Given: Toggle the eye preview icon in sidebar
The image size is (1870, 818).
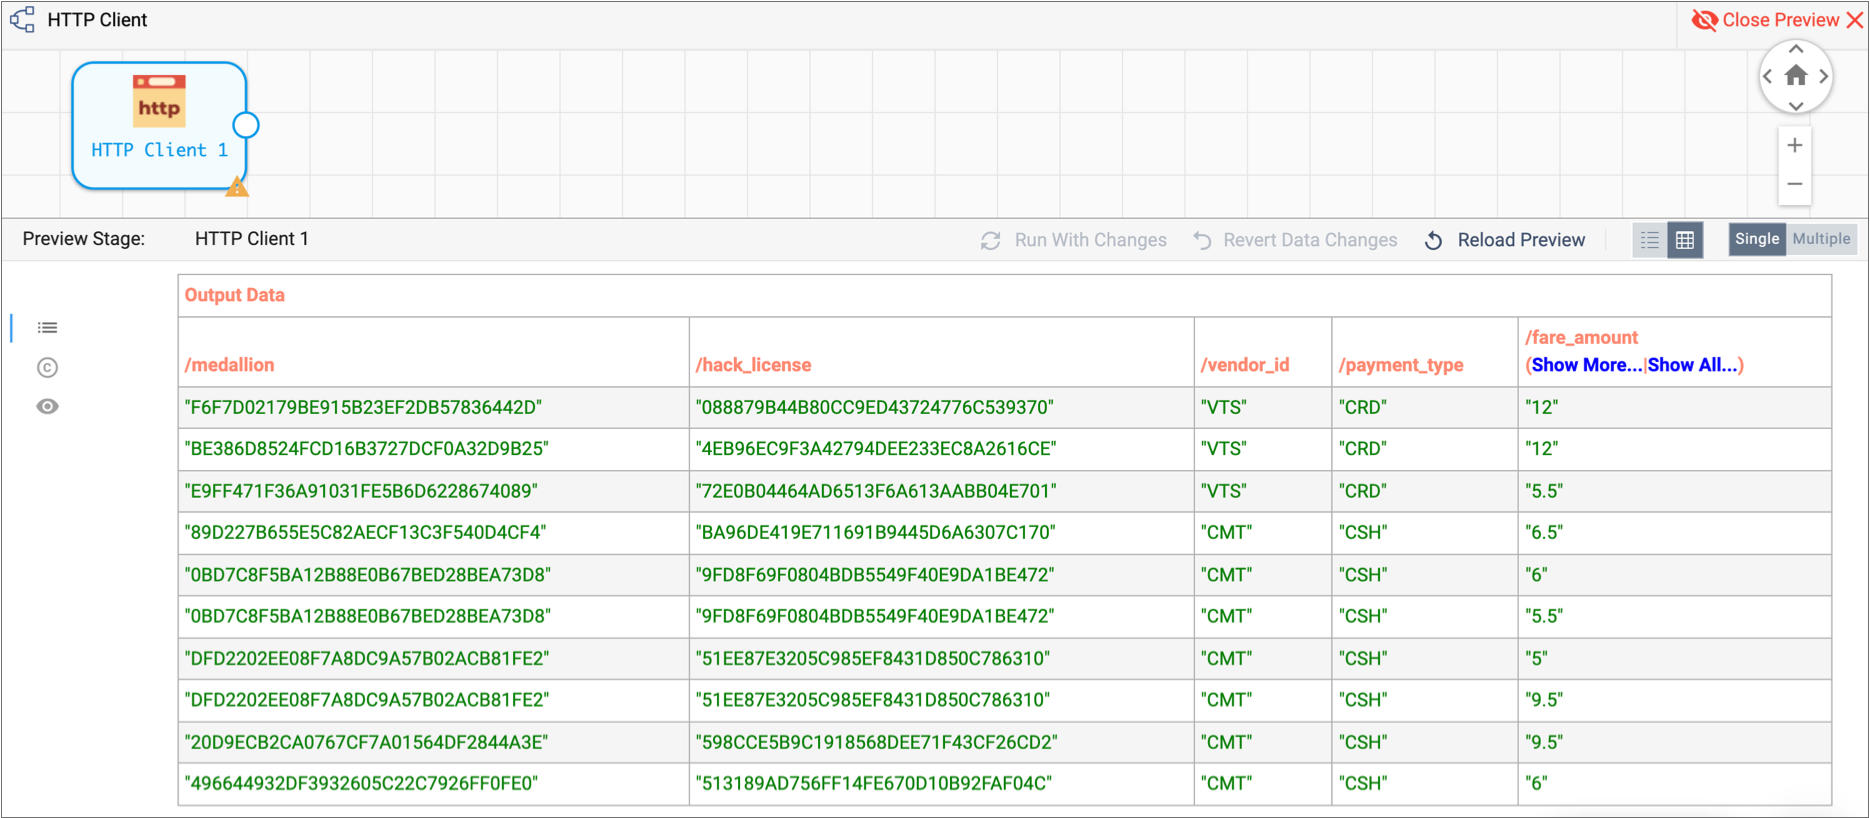Looking at the screenshot, I should pyautogui.click(x=47, y=407).
